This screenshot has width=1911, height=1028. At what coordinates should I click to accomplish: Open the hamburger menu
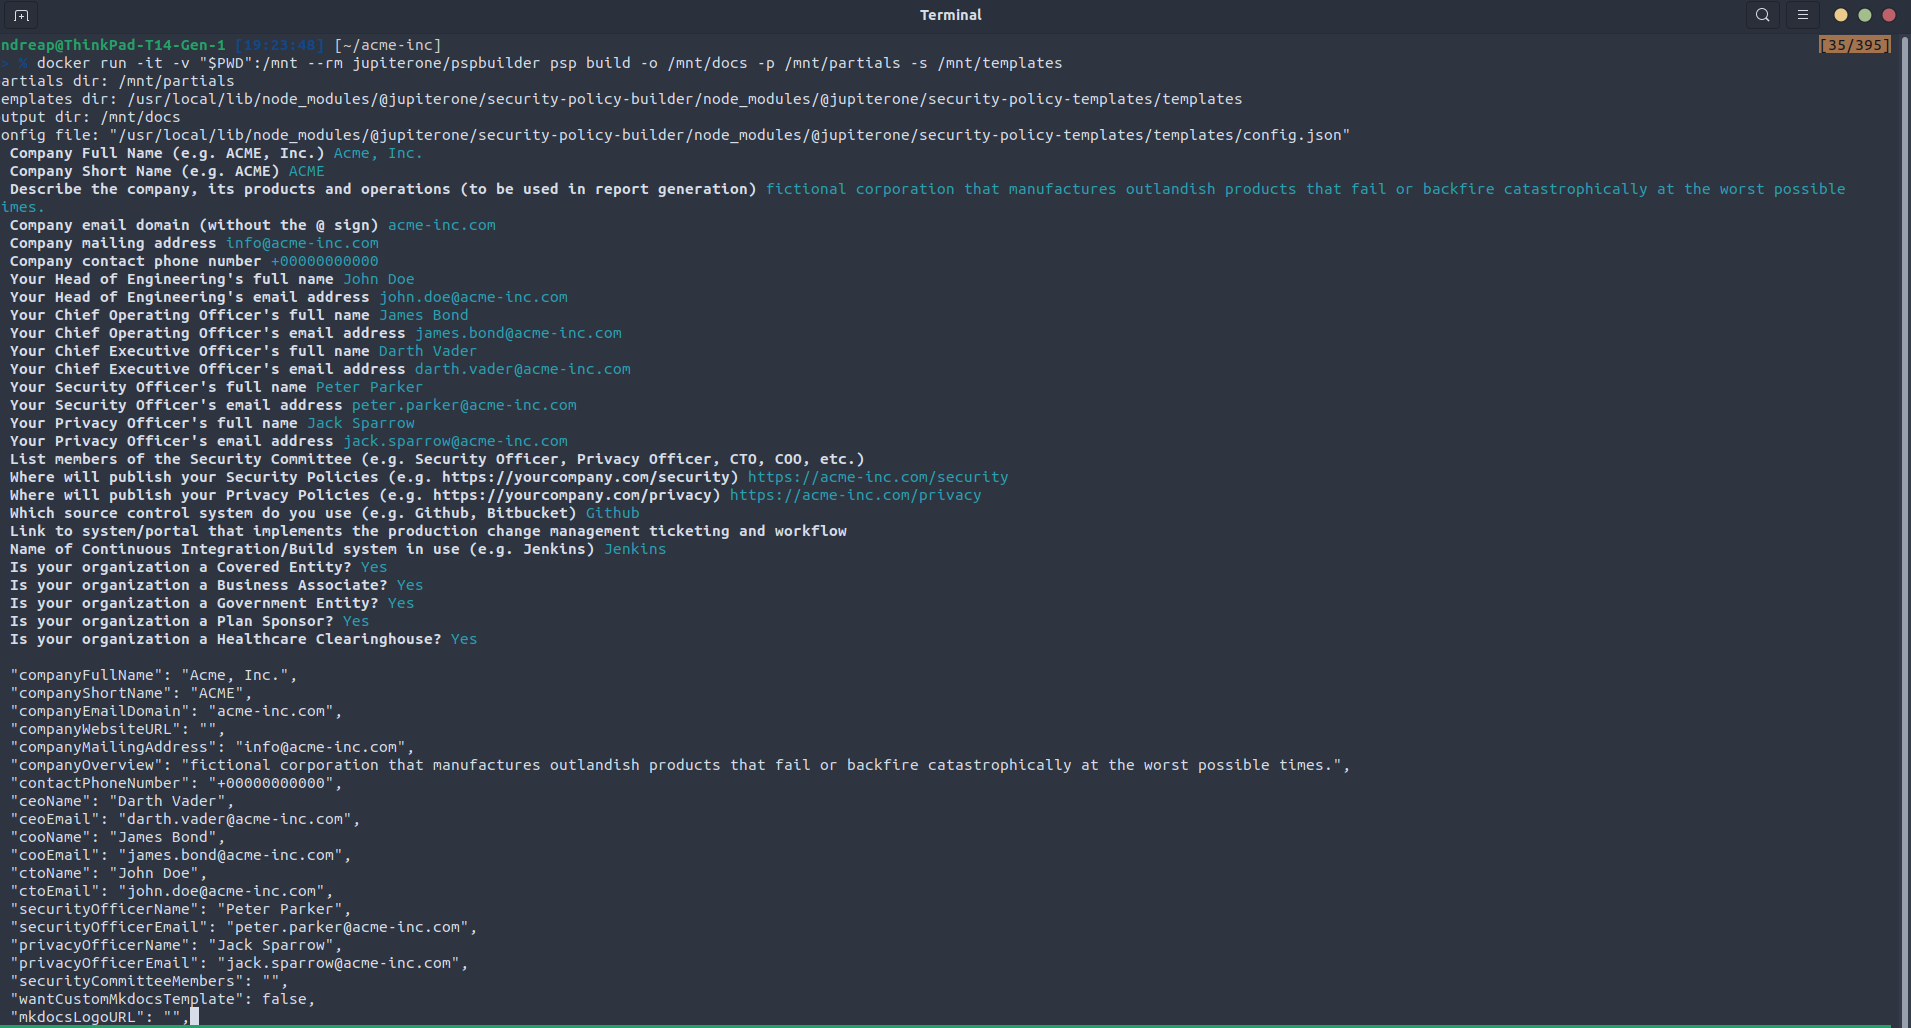click(1802, 15)
